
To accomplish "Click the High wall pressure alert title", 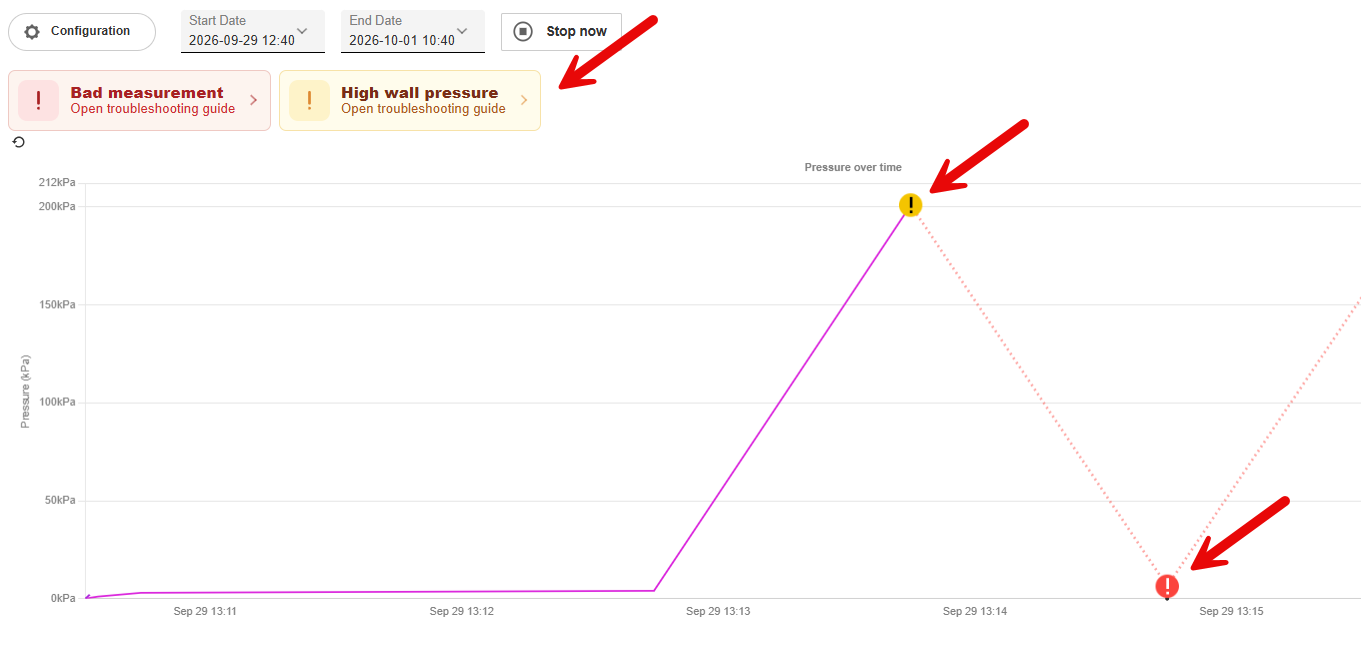I will pyautogui.click(x=420, y=93).
